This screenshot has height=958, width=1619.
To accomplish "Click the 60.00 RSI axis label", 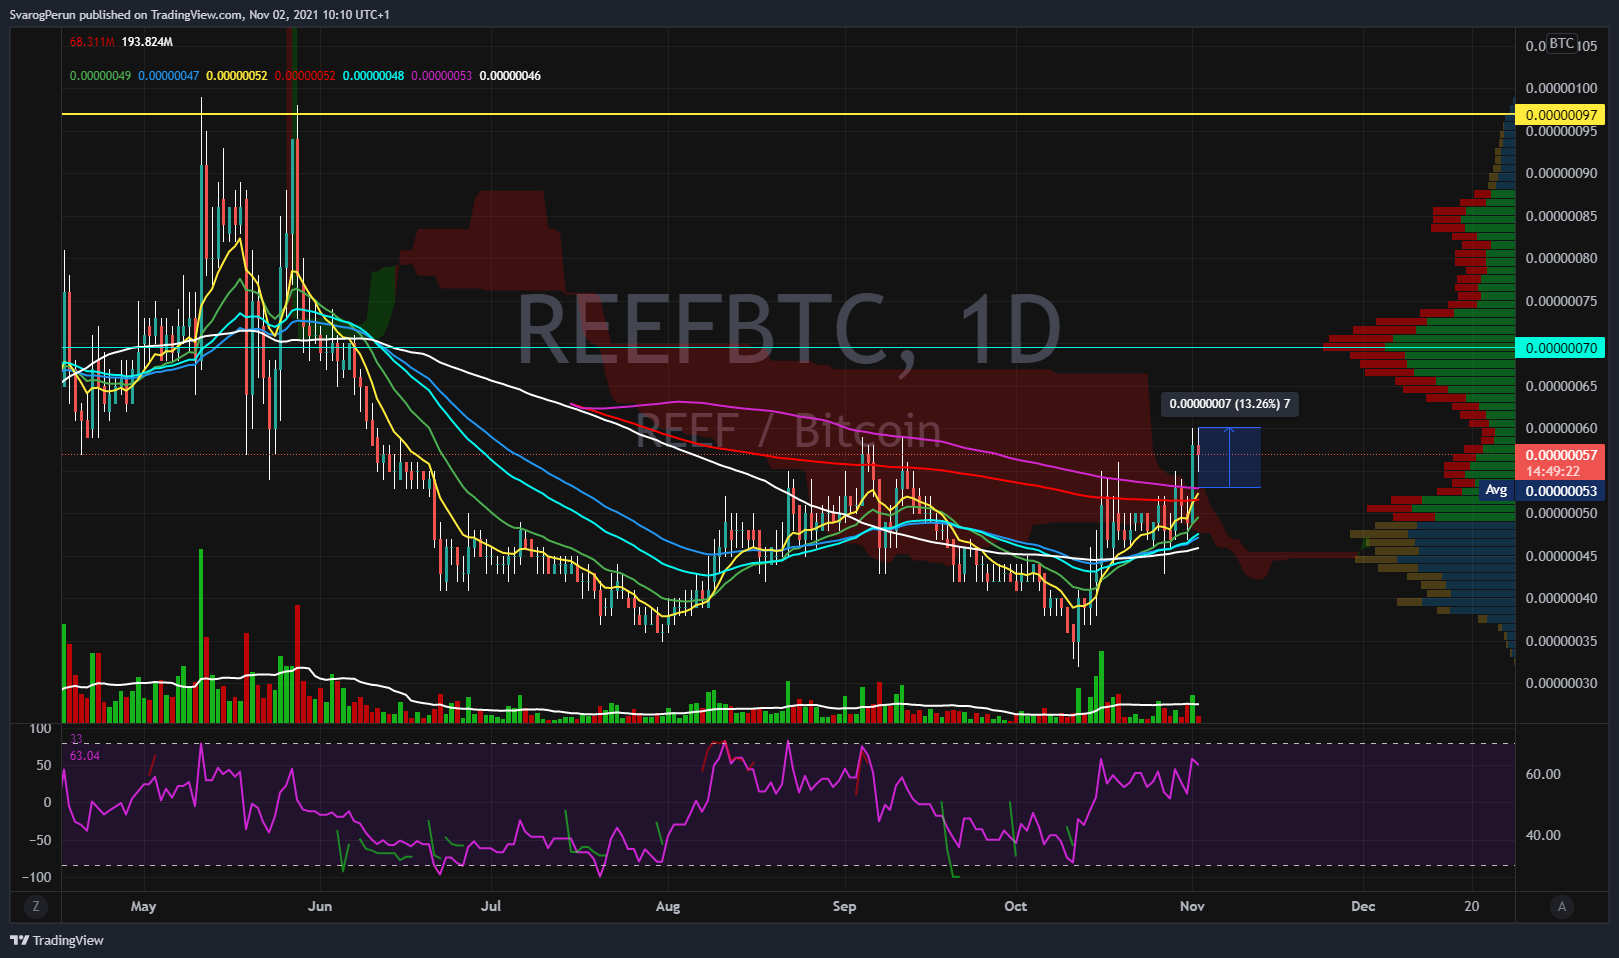I will [x=1543, y=774].
